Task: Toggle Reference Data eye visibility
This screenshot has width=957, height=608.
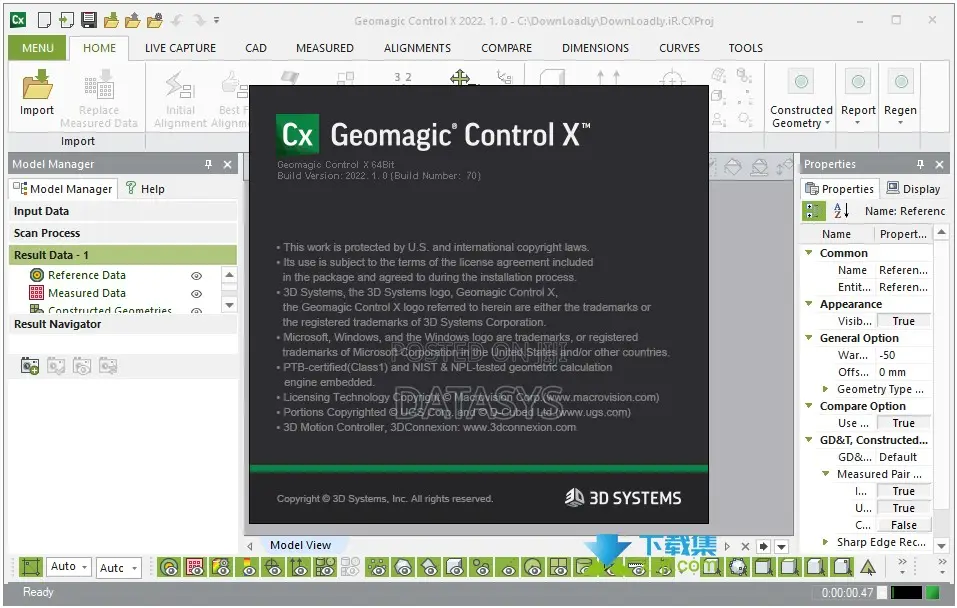Action: [196, 276]
